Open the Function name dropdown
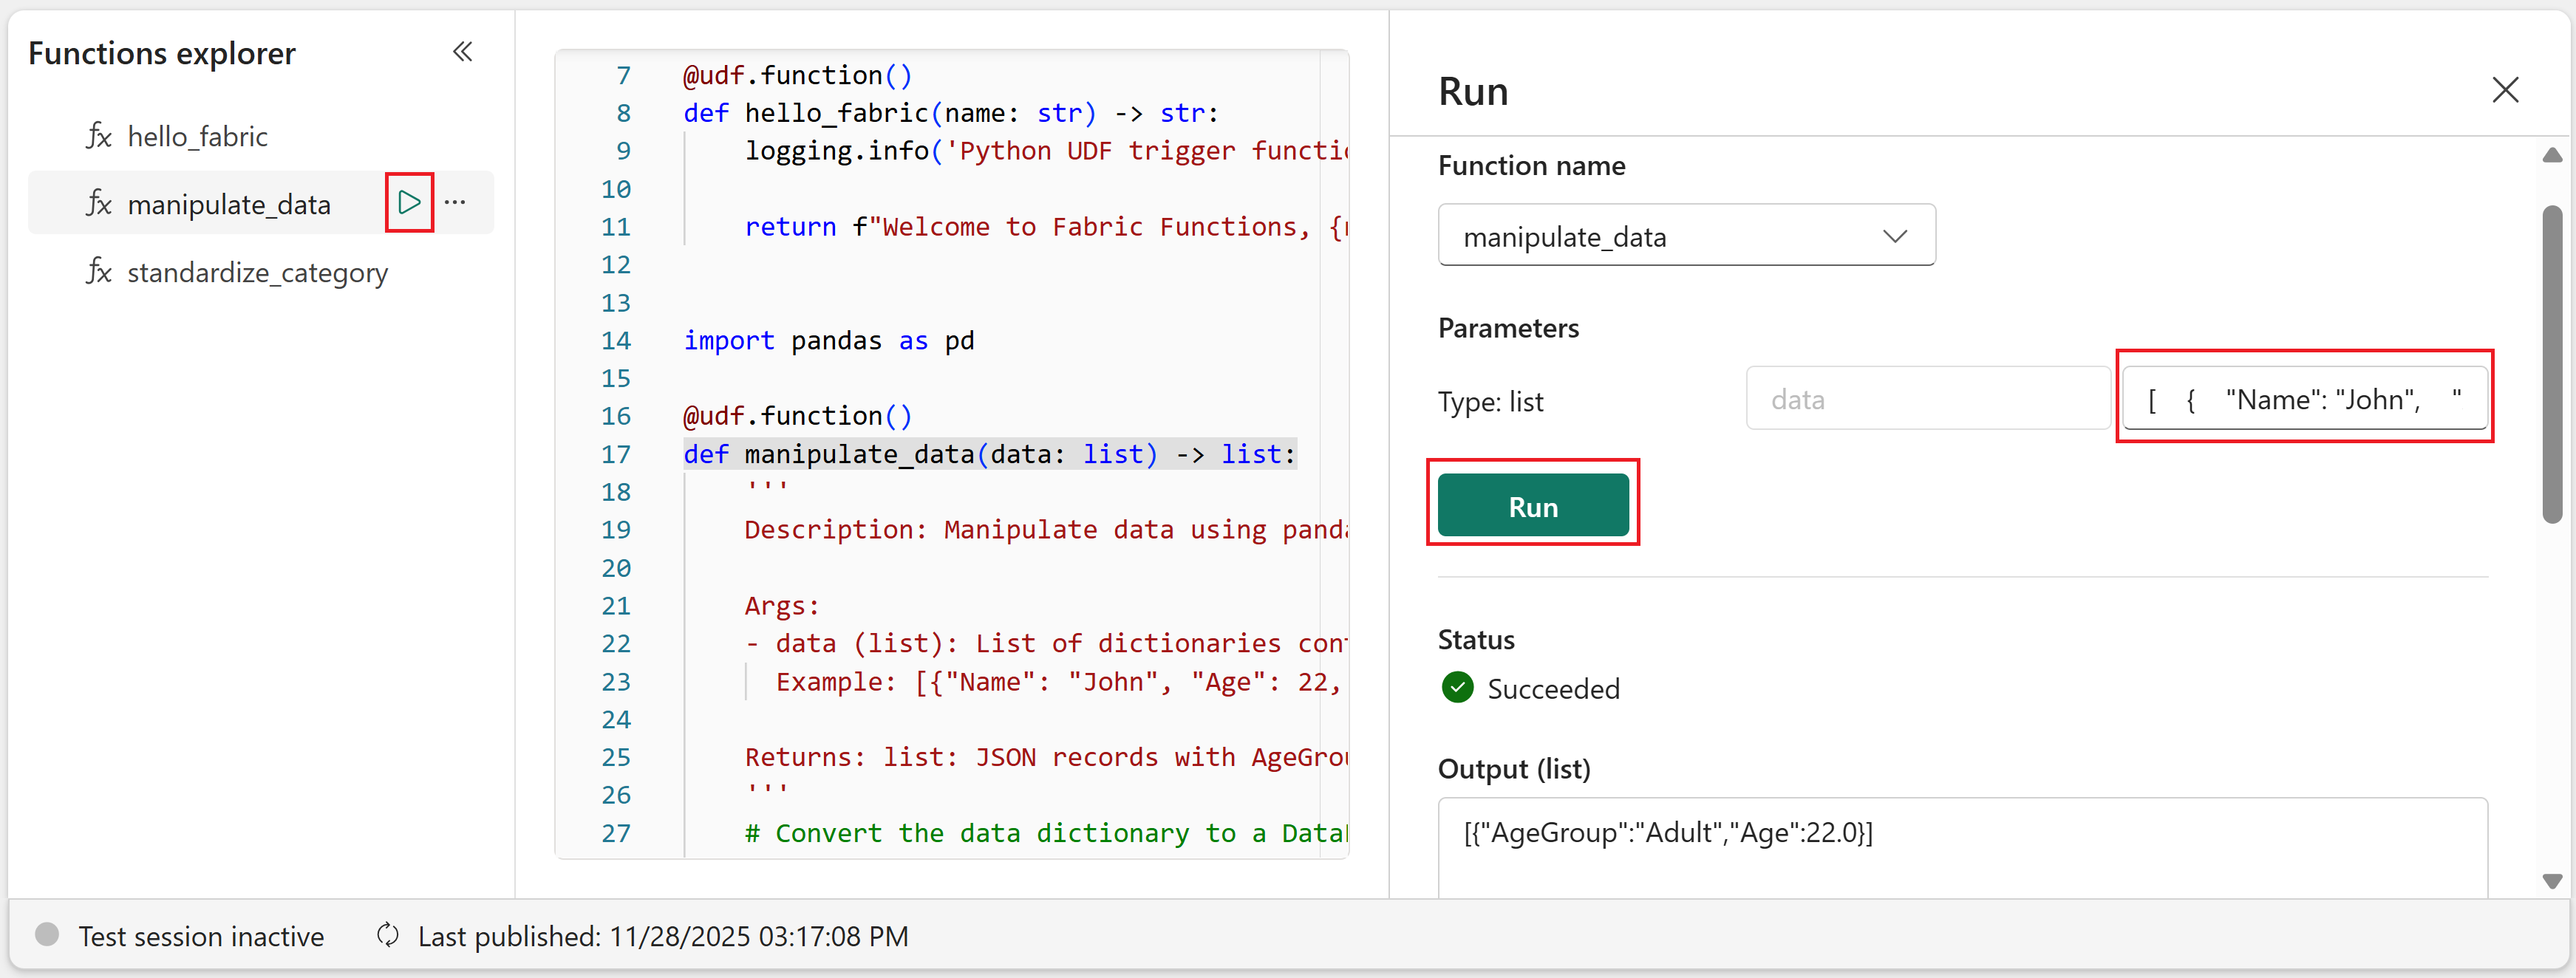Viewport: 2576px width, 978px height. pyautogui.click(x=1686, y=236)
